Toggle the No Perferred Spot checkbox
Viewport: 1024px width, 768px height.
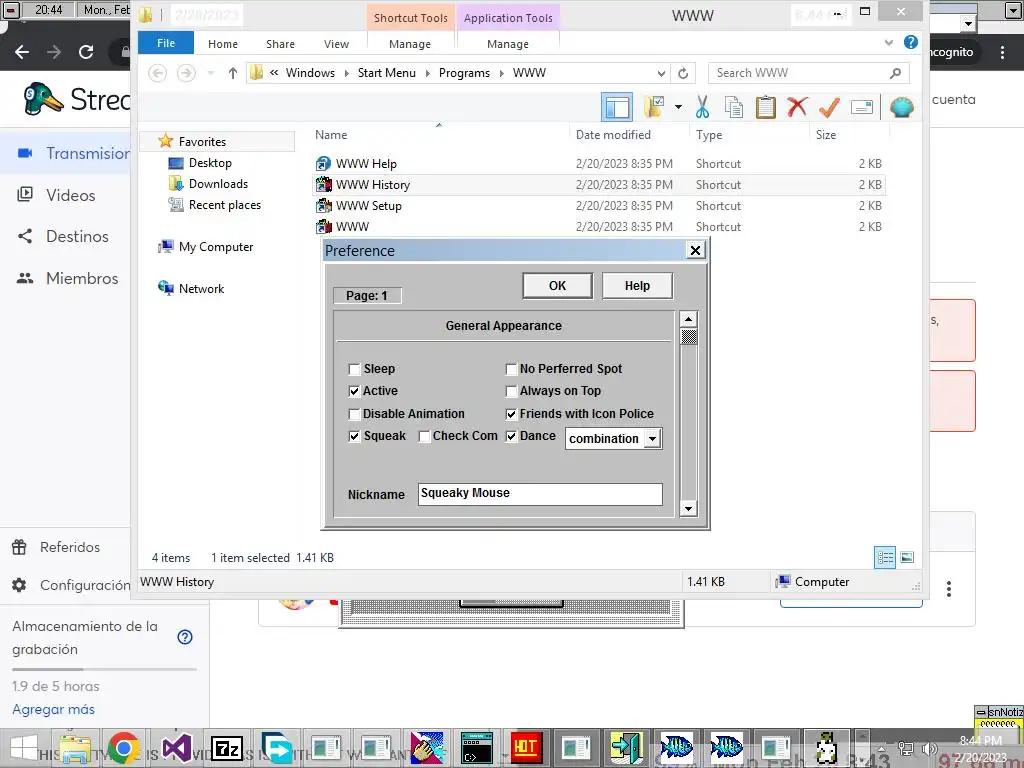pyautogui.click(x=511, y=370)
